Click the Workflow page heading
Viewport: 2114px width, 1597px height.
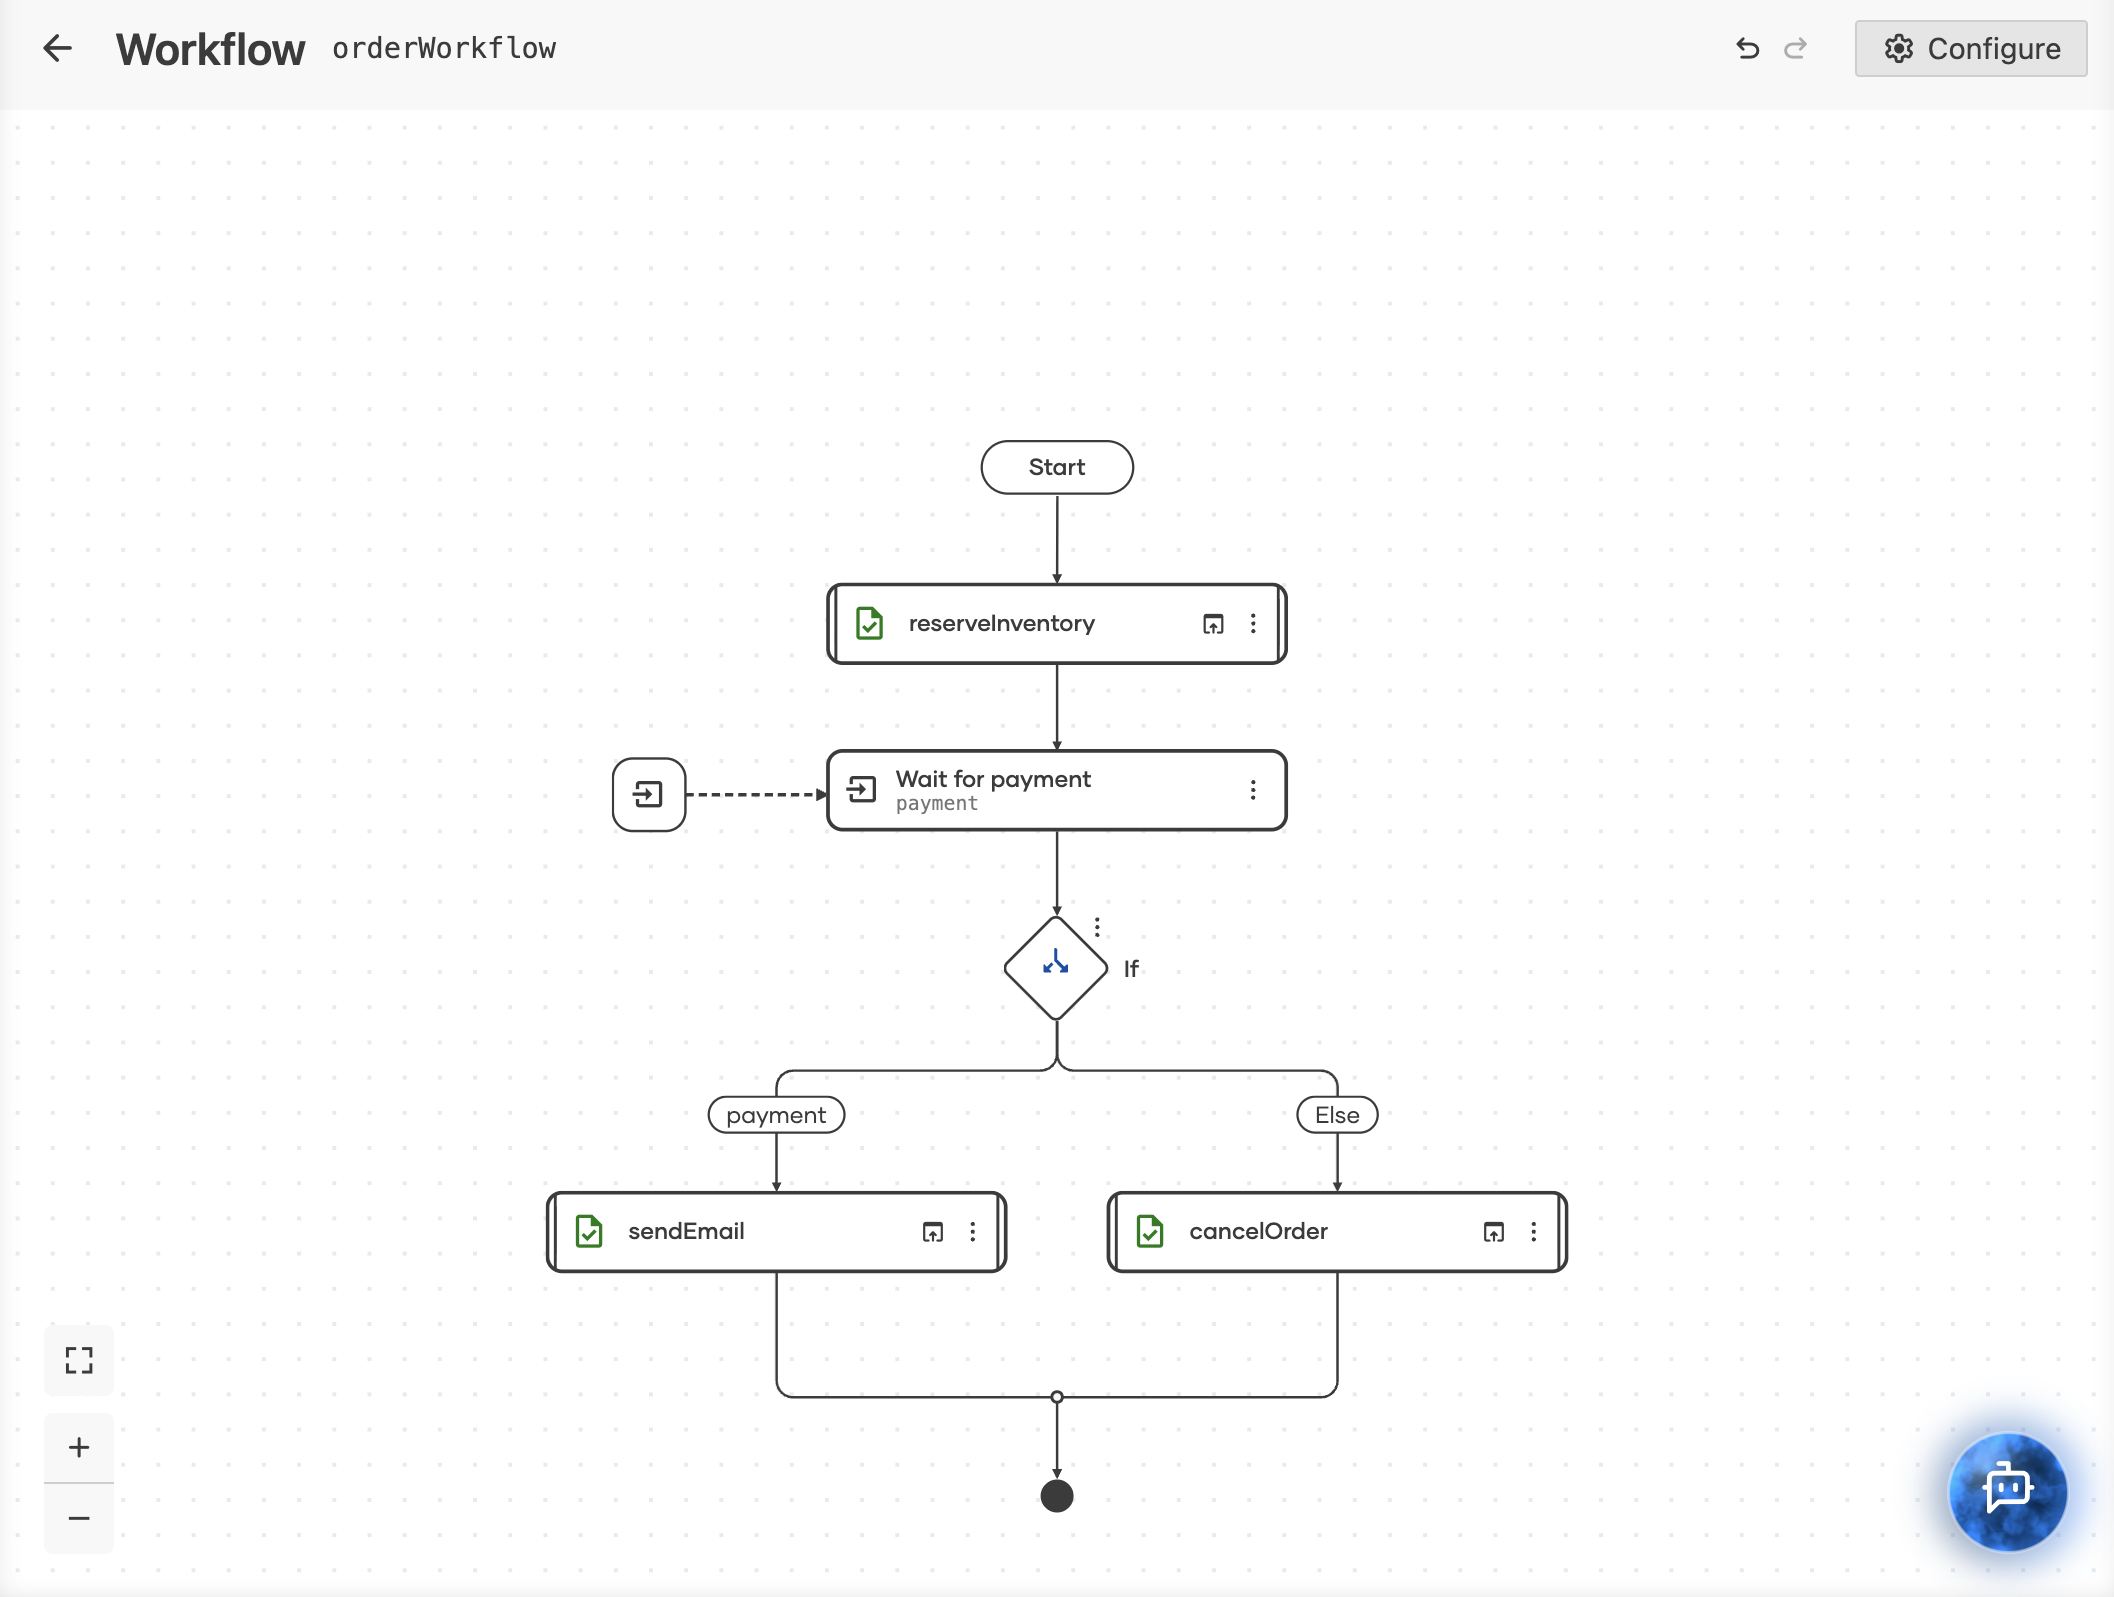tap(210, 49)
